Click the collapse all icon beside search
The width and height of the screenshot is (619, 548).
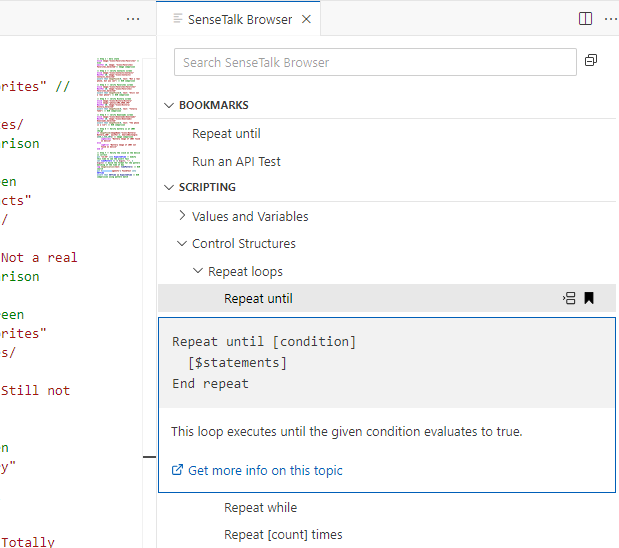pyautogui.click(x=591, y=60)
